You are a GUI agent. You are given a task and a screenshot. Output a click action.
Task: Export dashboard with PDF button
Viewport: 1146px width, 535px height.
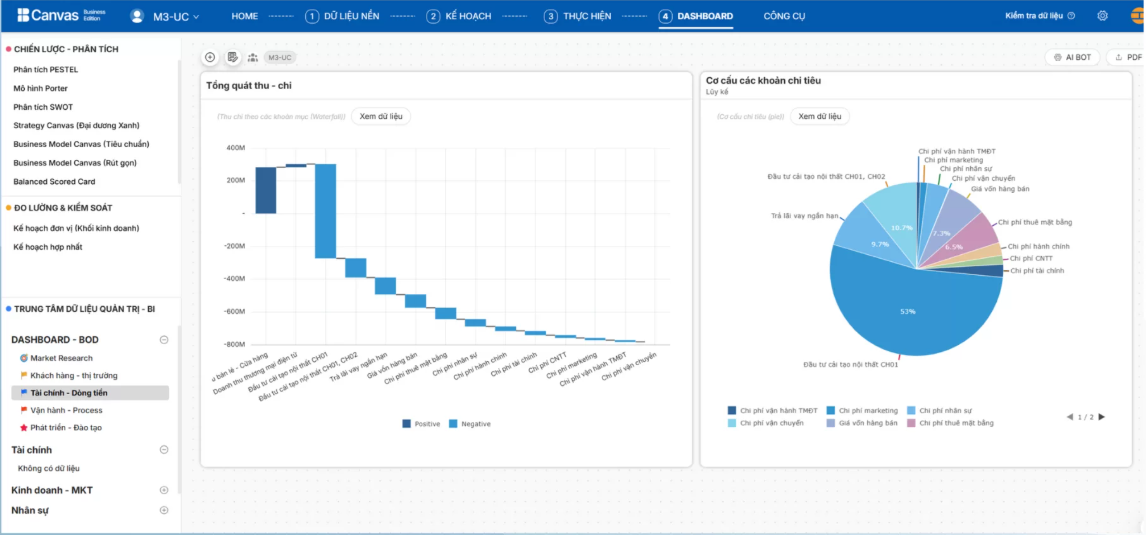(x=1128, y=57)
